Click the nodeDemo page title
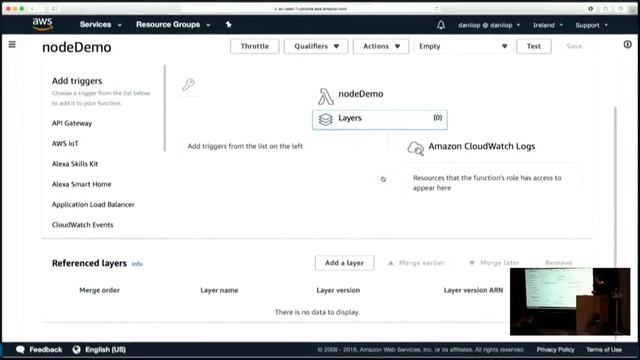Viewport: 640px width, 360px height. tap(77, 47)
